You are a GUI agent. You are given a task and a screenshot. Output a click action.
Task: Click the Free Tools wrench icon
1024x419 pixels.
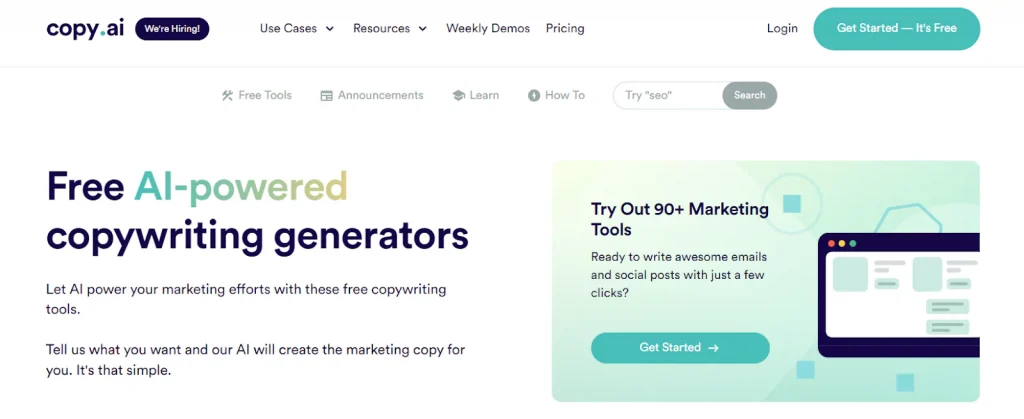[227, 95]
